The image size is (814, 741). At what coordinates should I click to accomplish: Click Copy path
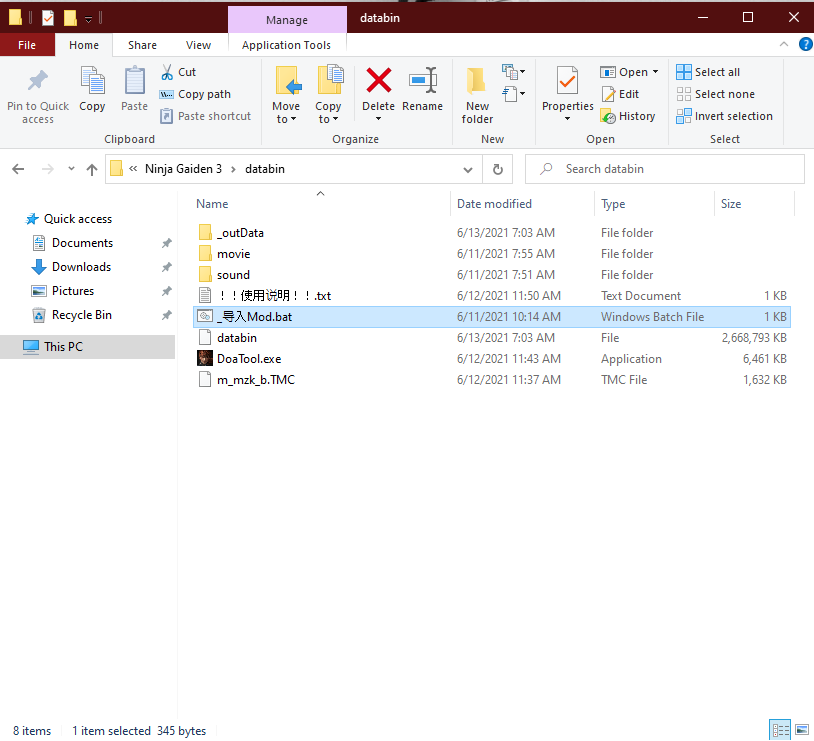tap(195, 95)
